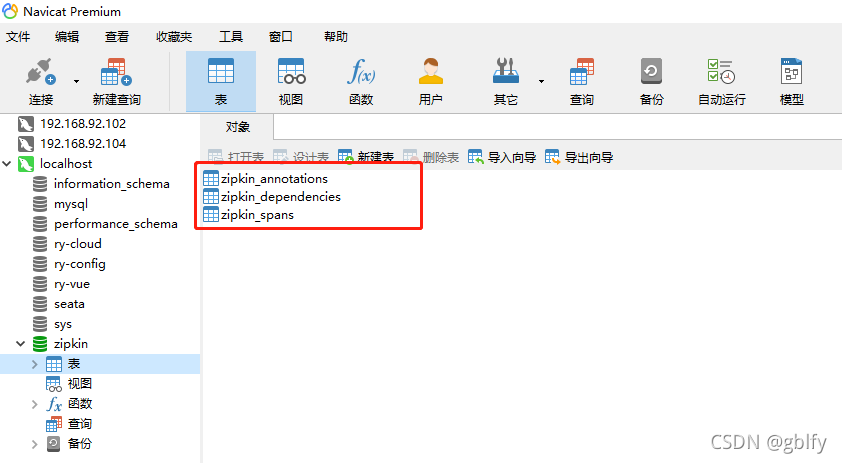The image size is (842, 463).
Task: Click the Navicat Premium title bar logo
Action: [10, 11]
